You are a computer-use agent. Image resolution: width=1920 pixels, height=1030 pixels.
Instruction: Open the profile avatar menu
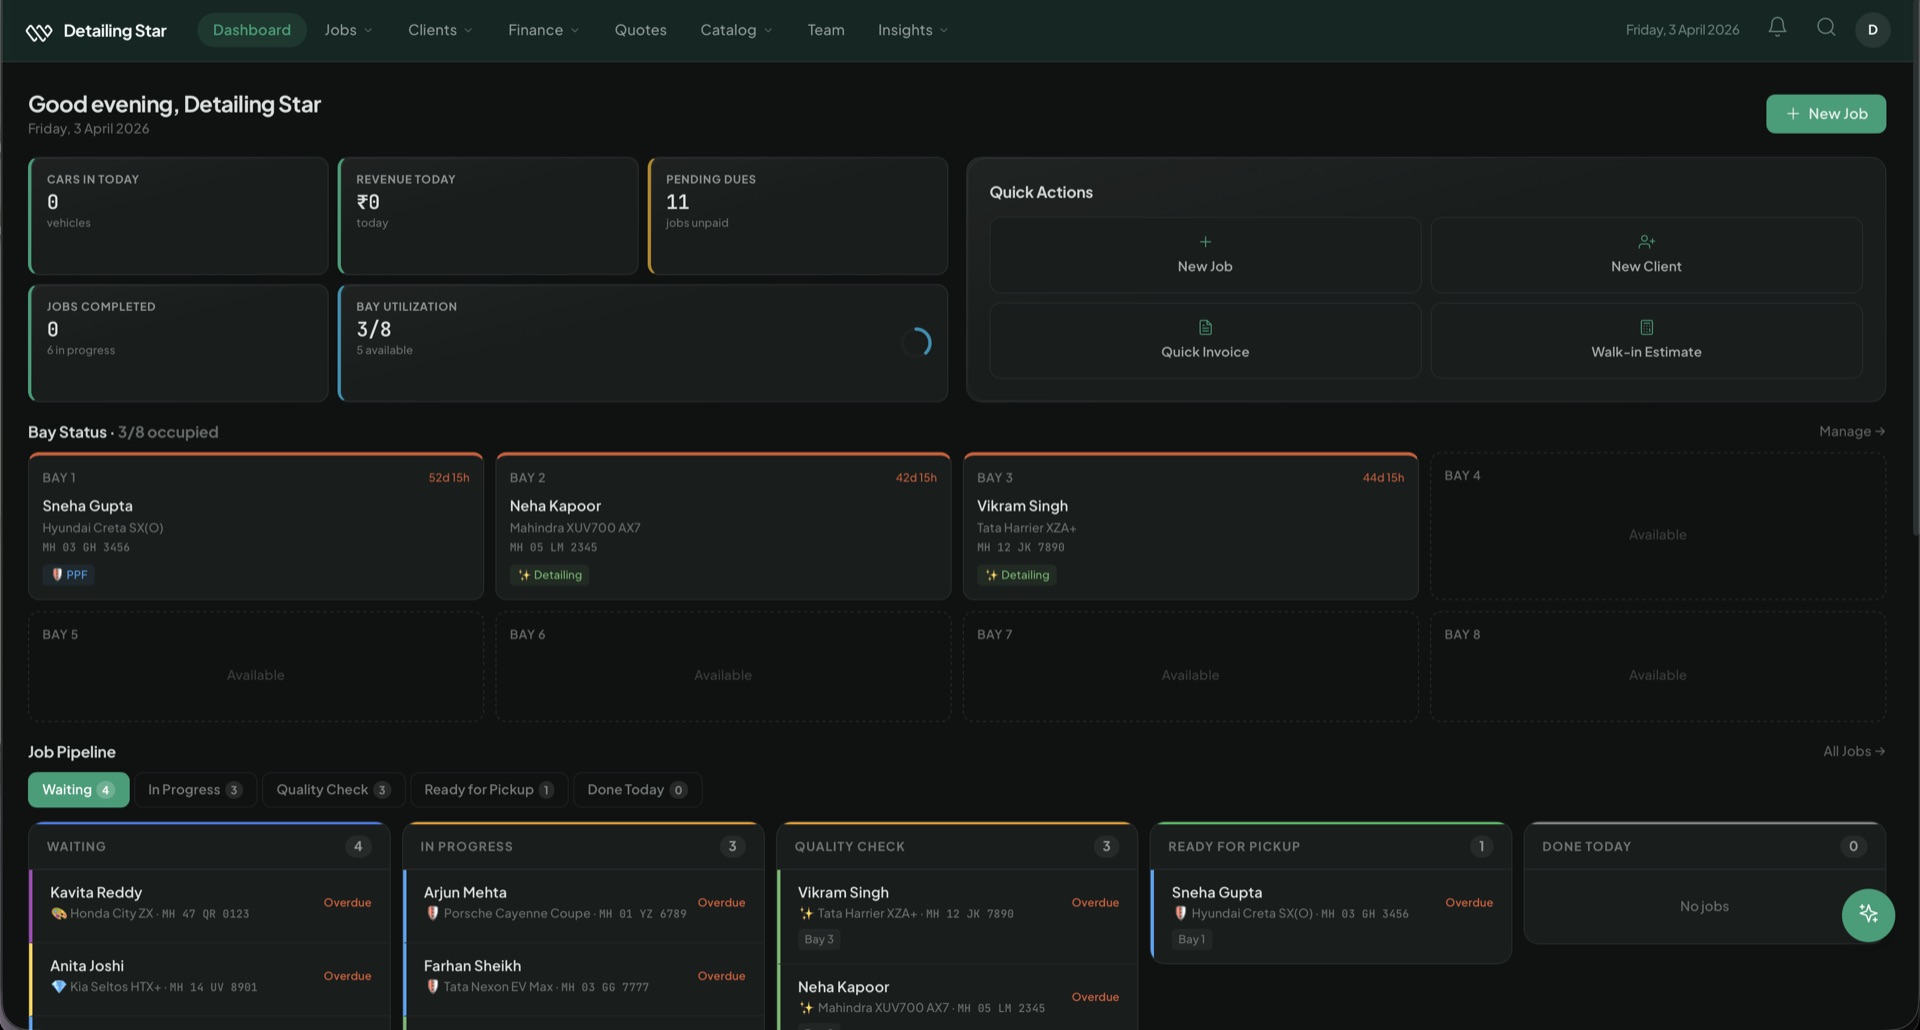pyautogui.click(x=1873, y=30)
